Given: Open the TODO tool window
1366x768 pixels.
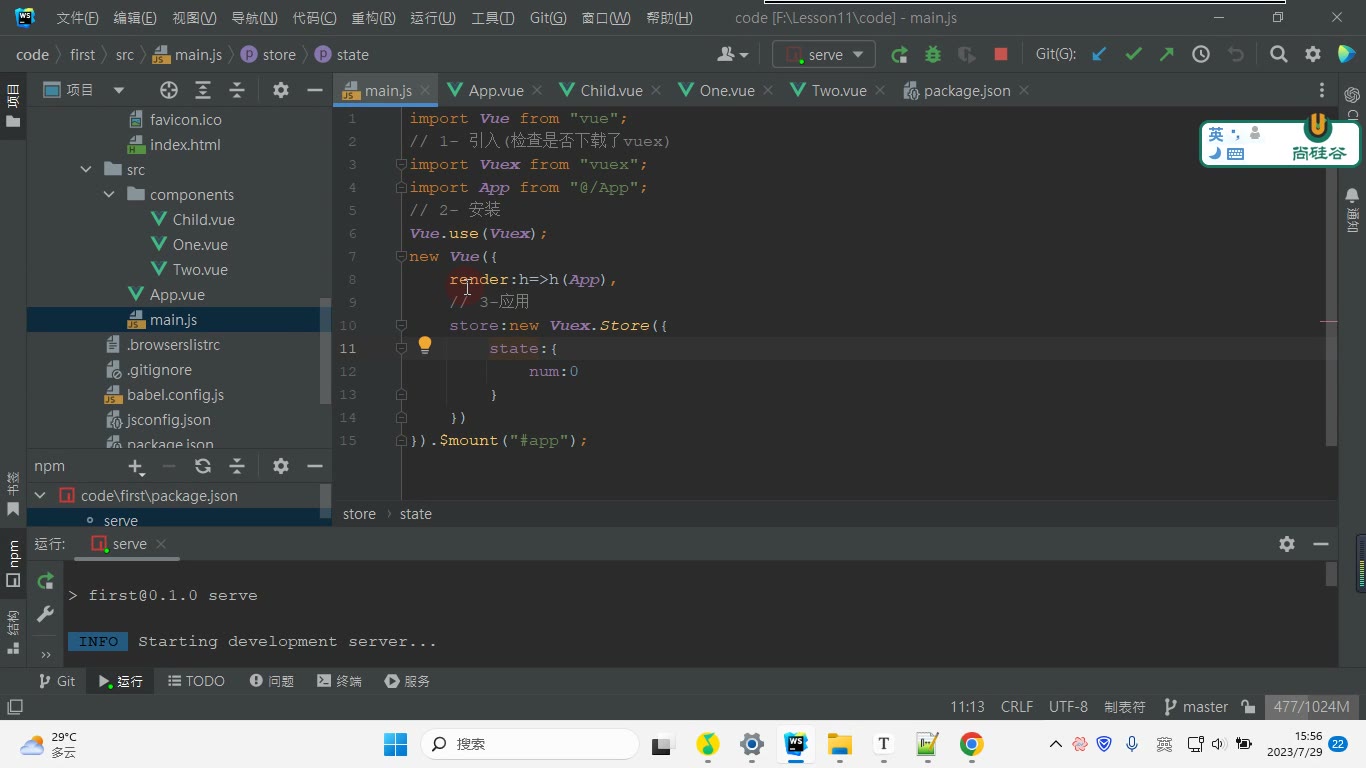Looking at the screenshot, I should coord(196,681).
